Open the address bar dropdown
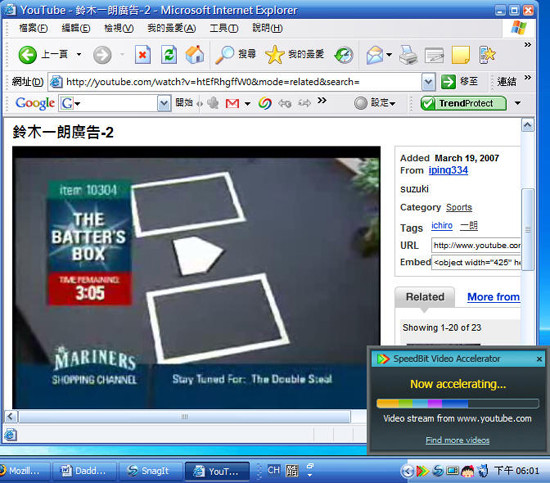Image resolution: width=550 pixels, height=483 pixels. pyautogui.click(x=428, y=82)
